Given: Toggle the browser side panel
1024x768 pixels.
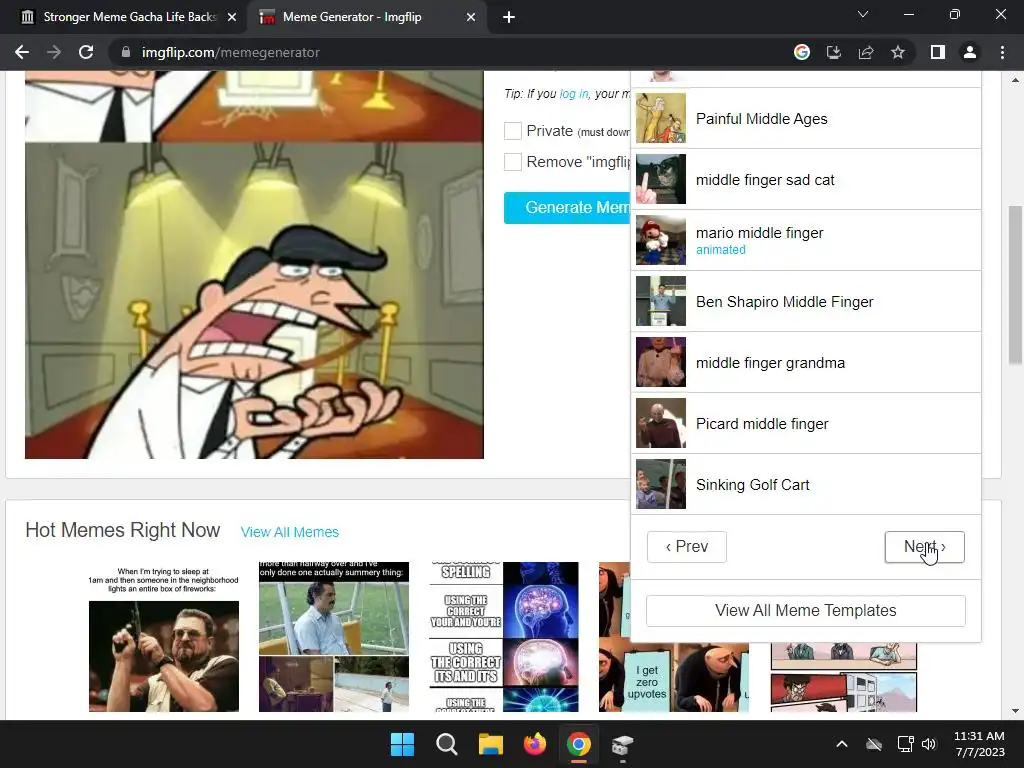Looking at the screenshot, I should pyautogui.click(x=938, y=52).
